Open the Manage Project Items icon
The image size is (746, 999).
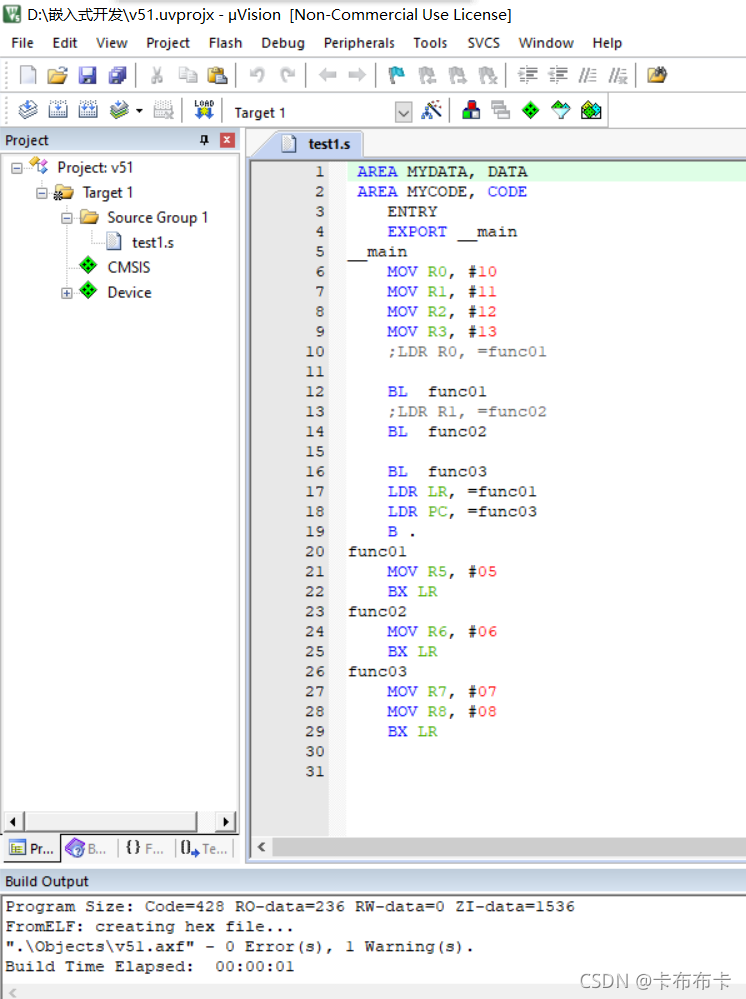471,110
